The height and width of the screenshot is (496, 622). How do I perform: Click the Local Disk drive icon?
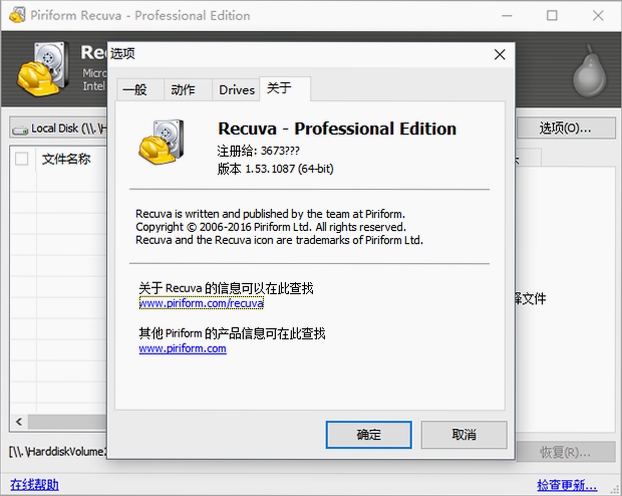pyautogui.click(x=20, y=129)
